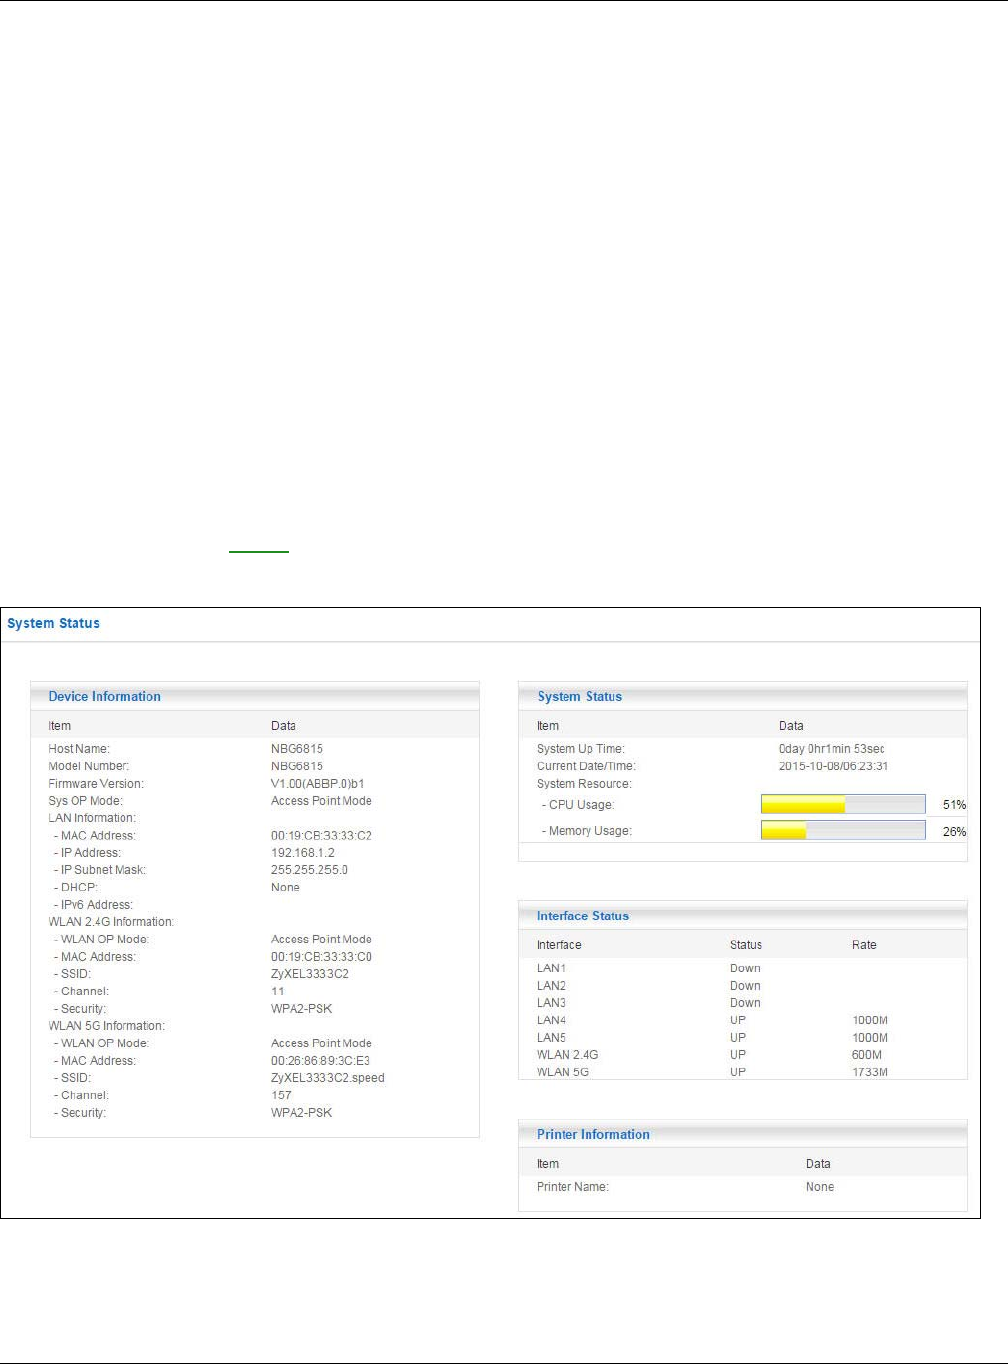
Task: Click the Memory Usage progress bar
Action: coord(843,831)
